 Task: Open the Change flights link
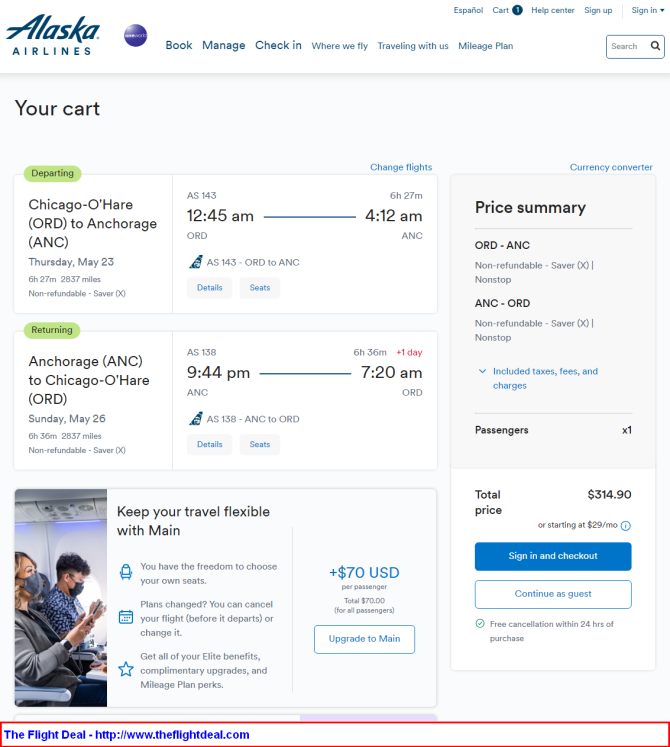click(401, 167)
